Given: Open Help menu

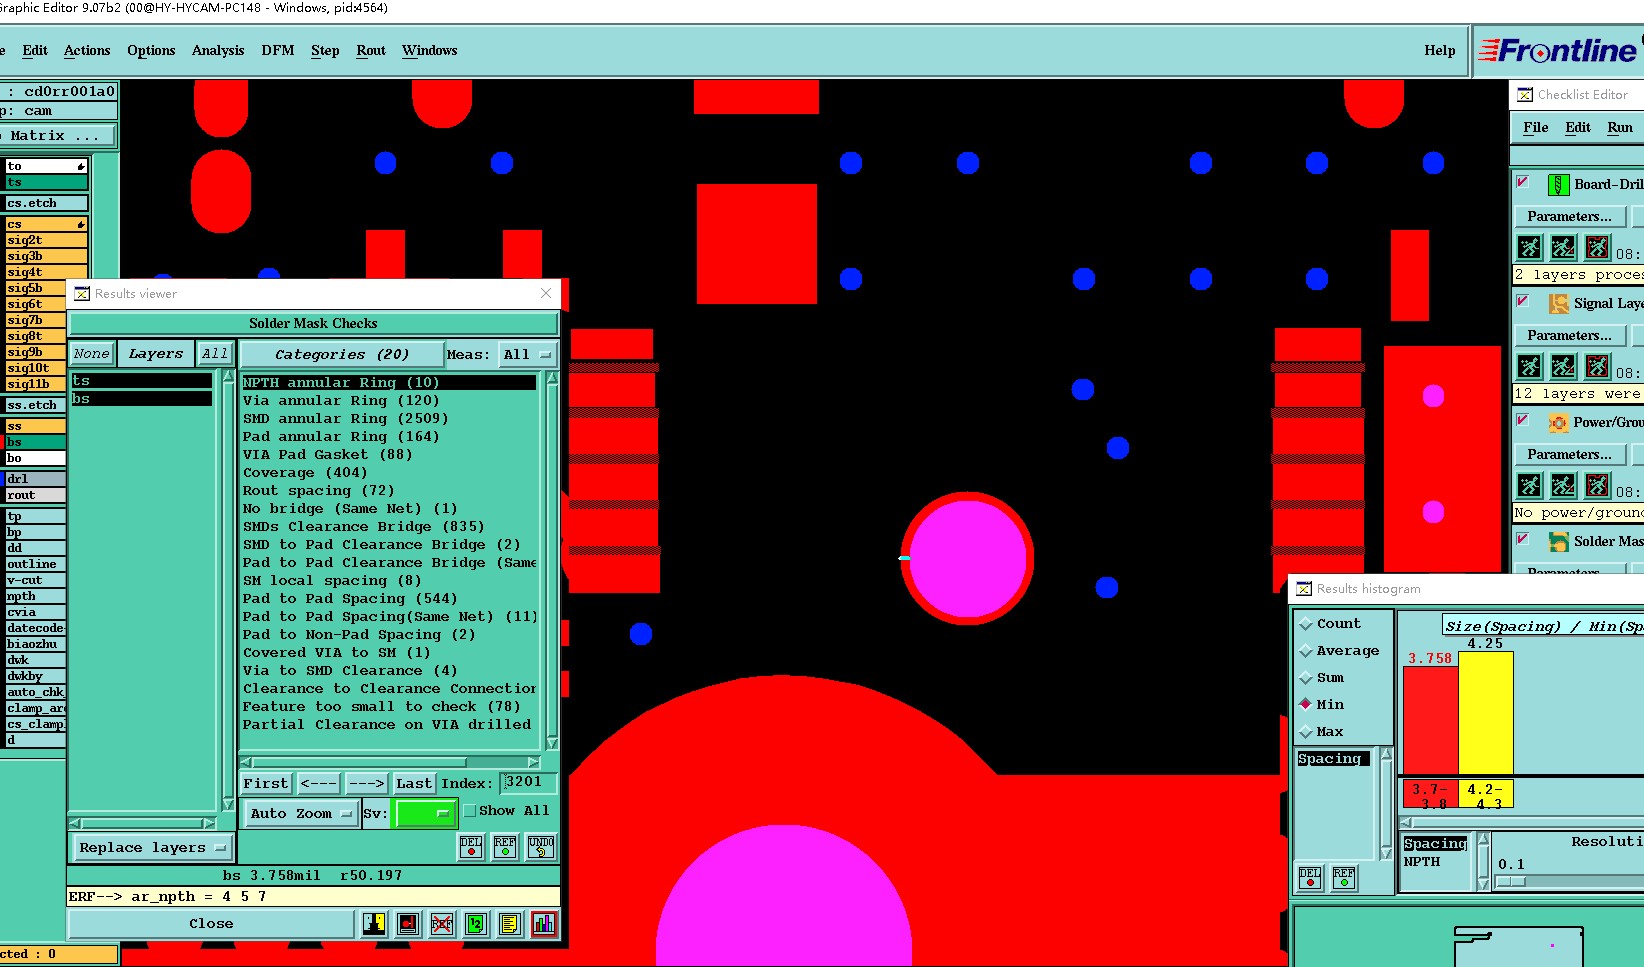Looking at the screenshot, I should 1440,50.
